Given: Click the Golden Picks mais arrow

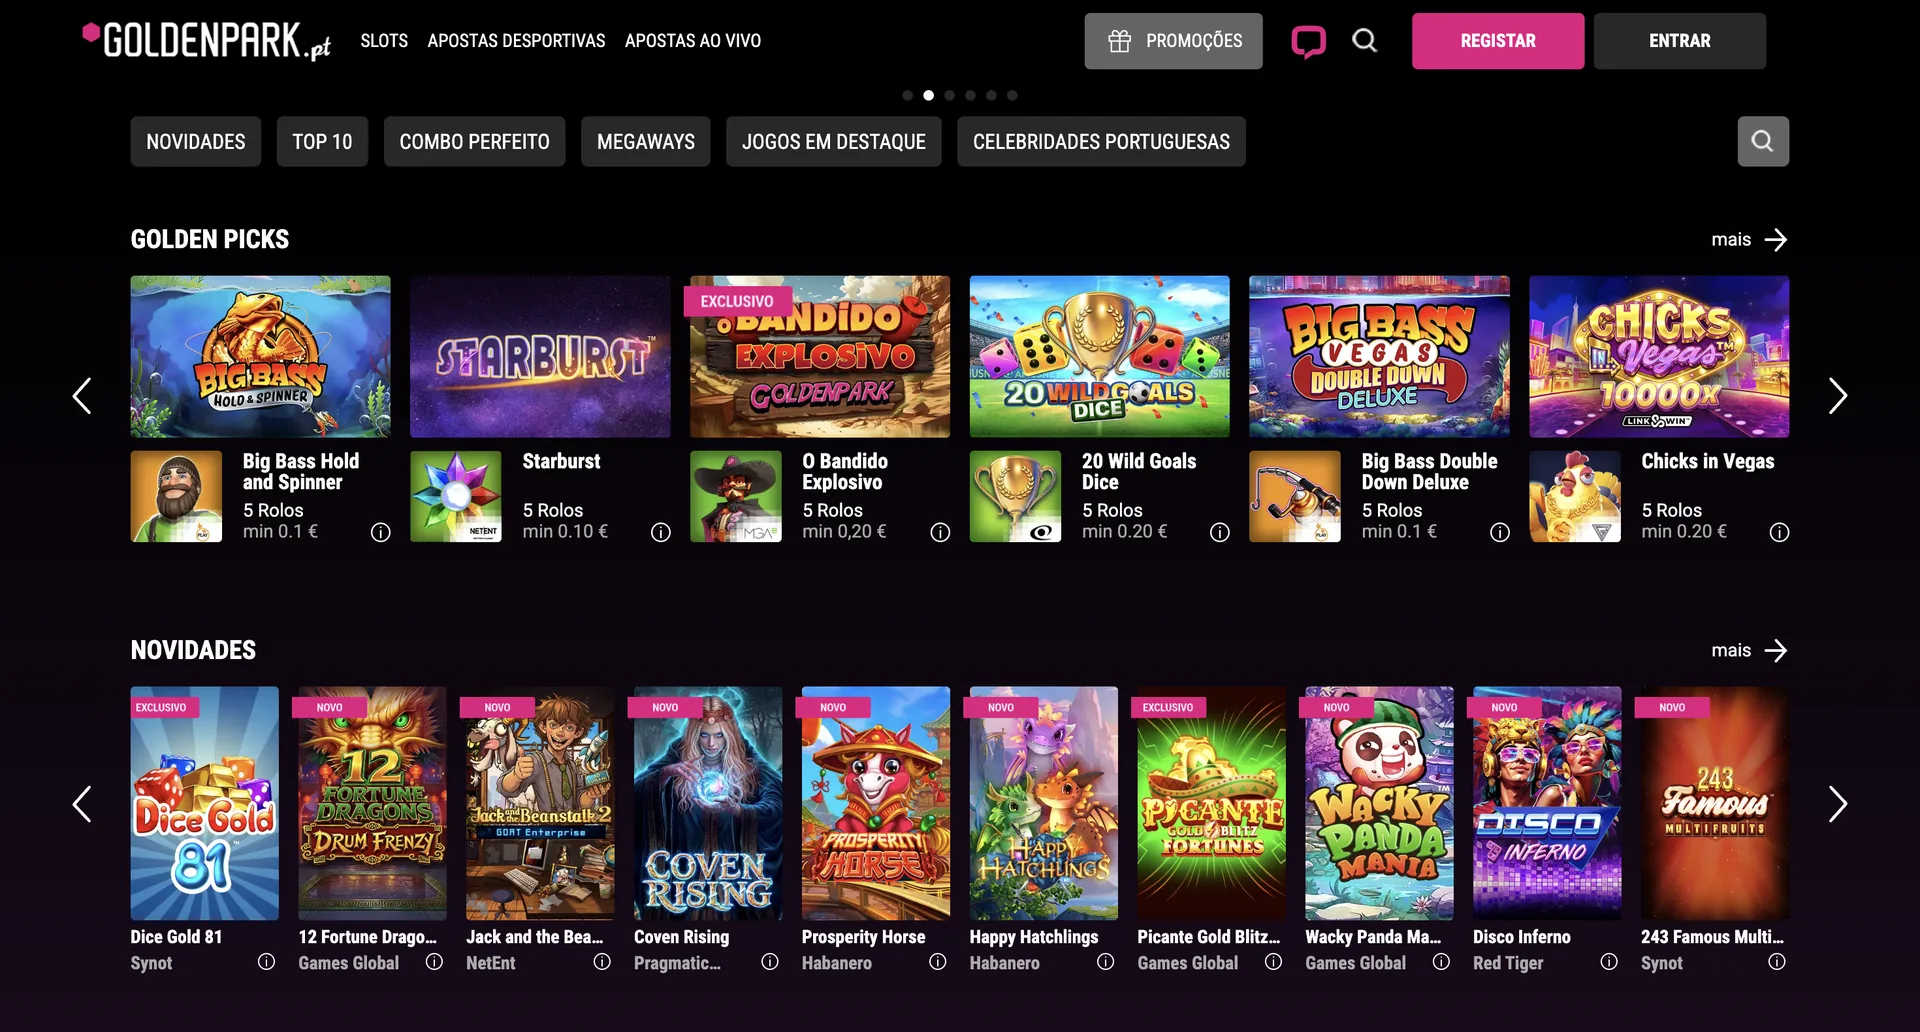Looking at the screenshot, I should click(x=1776, y=240).
